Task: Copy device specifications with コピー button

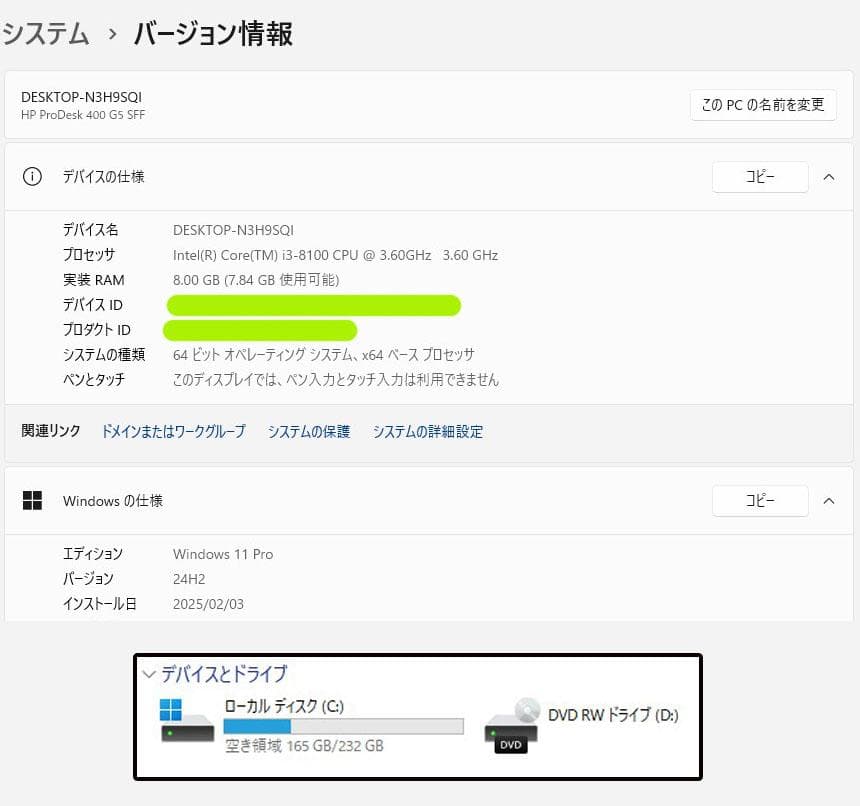Action: tap(760, 176)
